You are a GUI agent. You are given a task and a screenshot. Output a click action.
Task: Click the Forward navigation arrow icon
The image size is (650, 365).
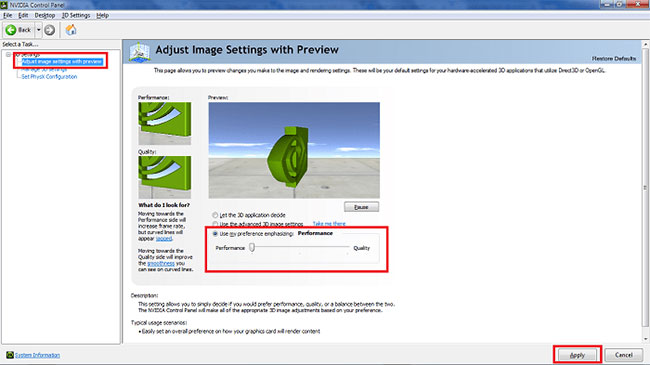(x=49, y=30)
